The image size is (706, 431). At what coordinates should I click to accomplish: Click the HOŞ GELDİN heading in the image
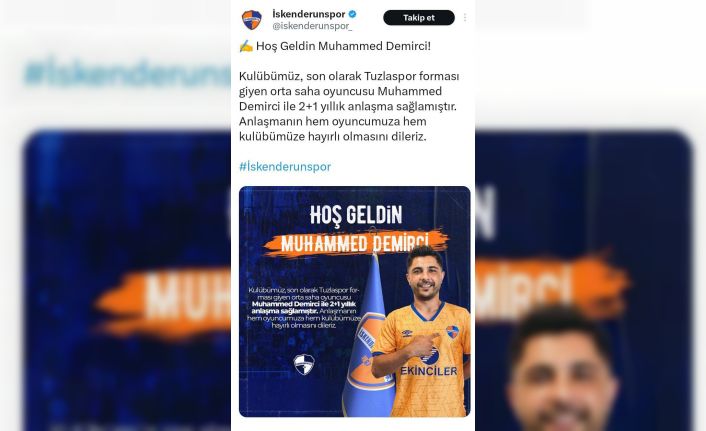[x=356, y=215]
